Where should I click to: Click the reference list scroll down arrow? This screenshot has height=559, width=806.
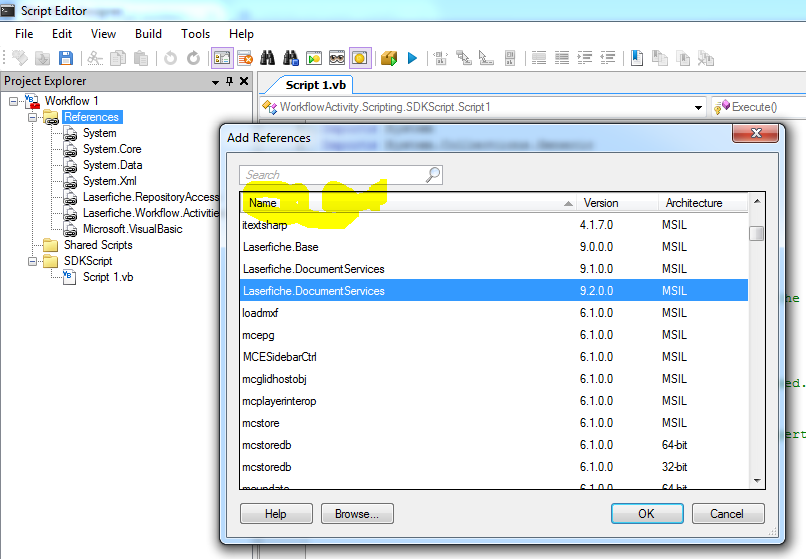point(757,481)
